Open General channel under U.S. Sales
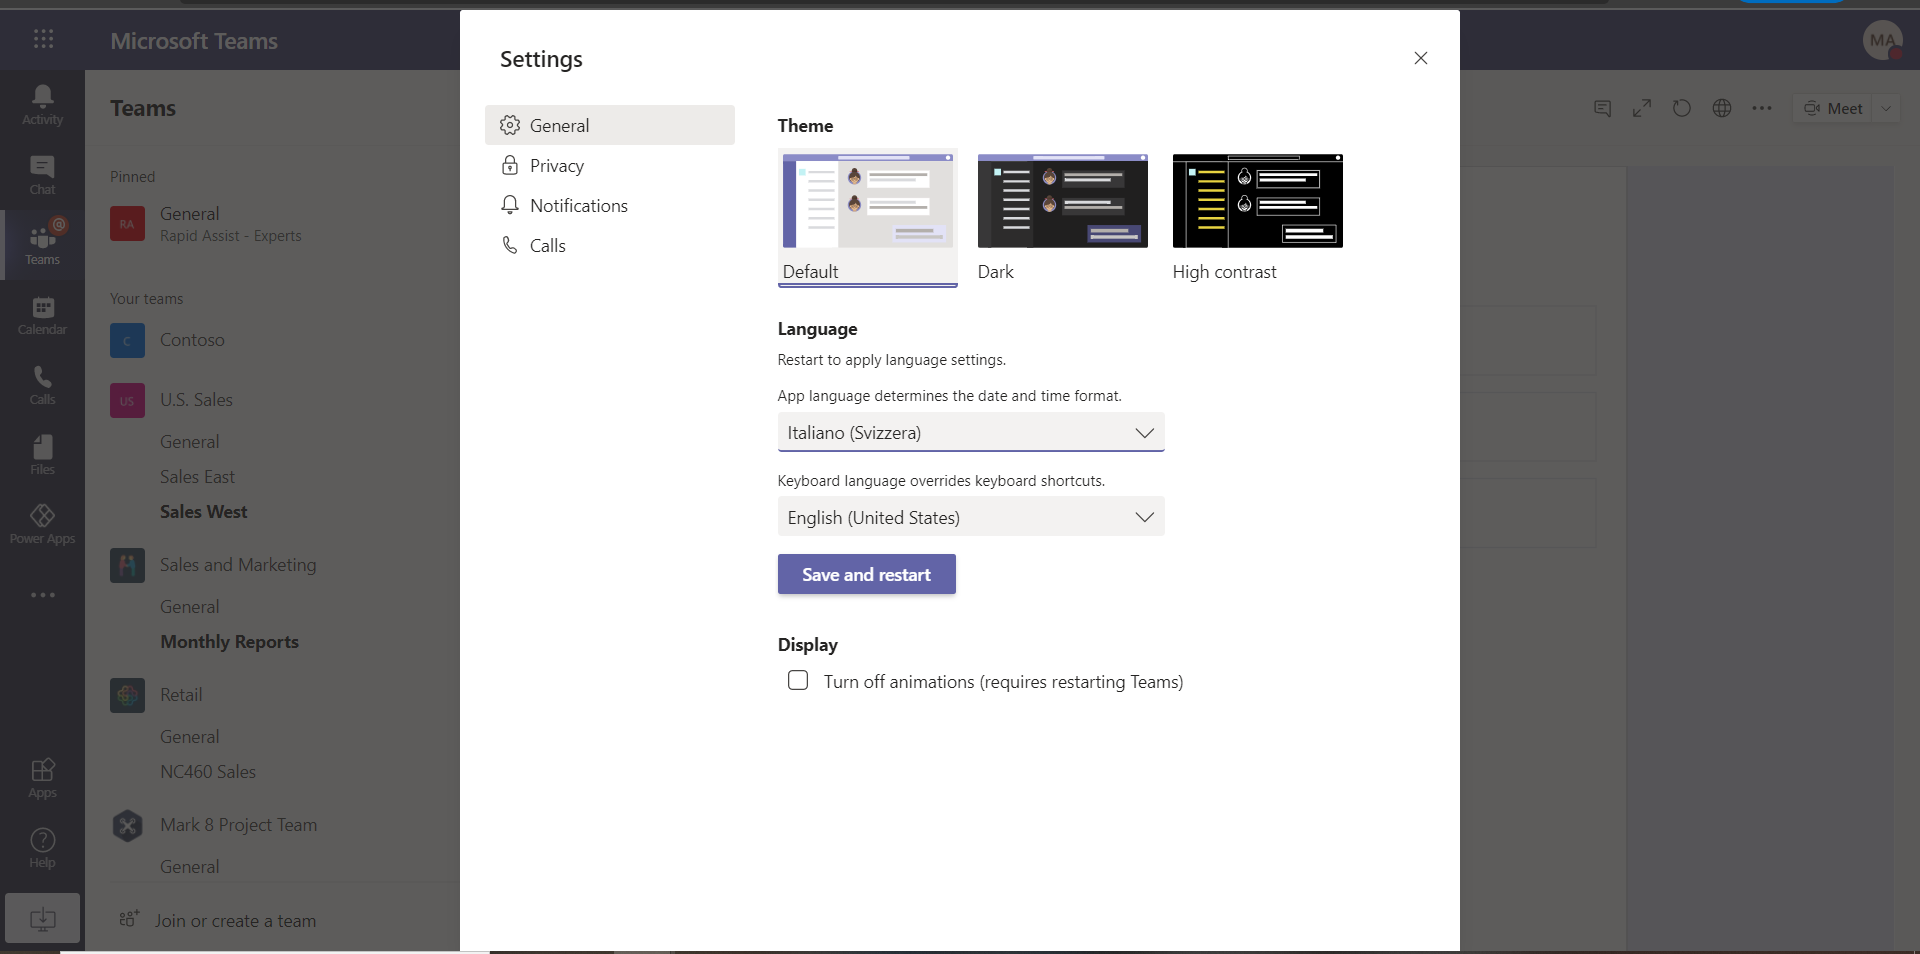Image resolution: width=1920 pixels, height=954 pixels. pyautogui.click(x=189, y=442)
